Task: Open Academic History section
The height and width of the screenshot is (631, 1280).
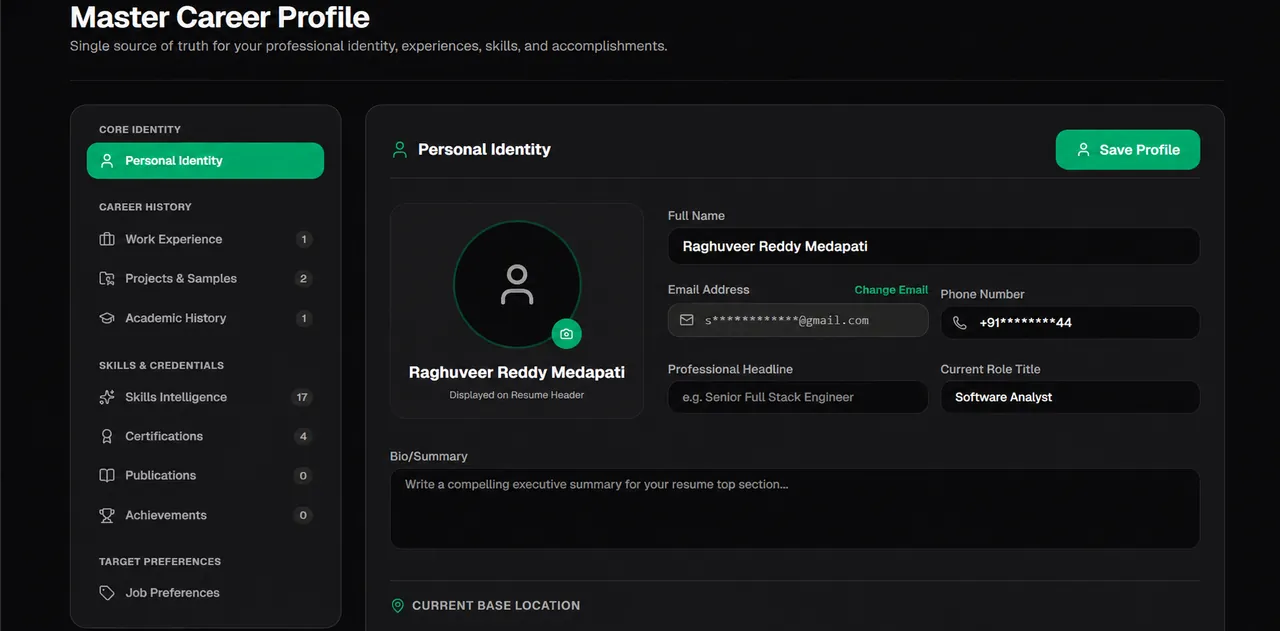Action: pos(205,318)
